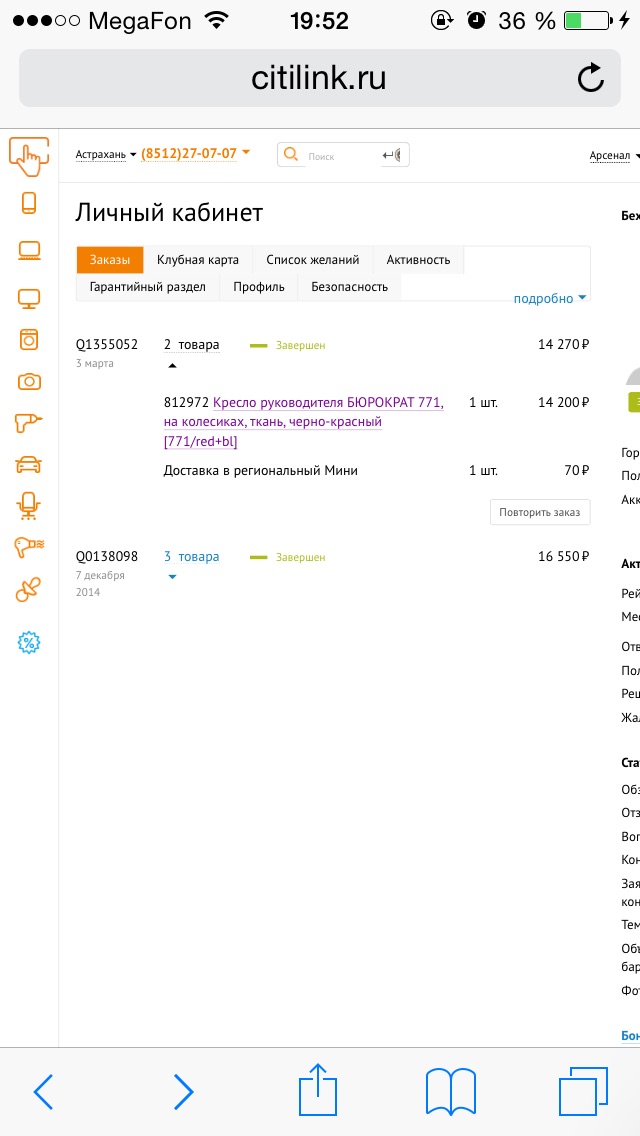640x1136 pixels.
Task: Focus the Поиск search field
Action: coord(341,155)
